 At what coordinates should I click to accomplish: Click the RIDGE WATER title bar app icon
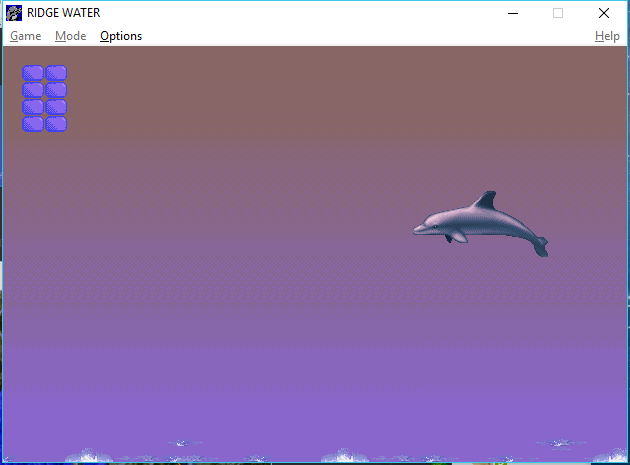(14, 13)
